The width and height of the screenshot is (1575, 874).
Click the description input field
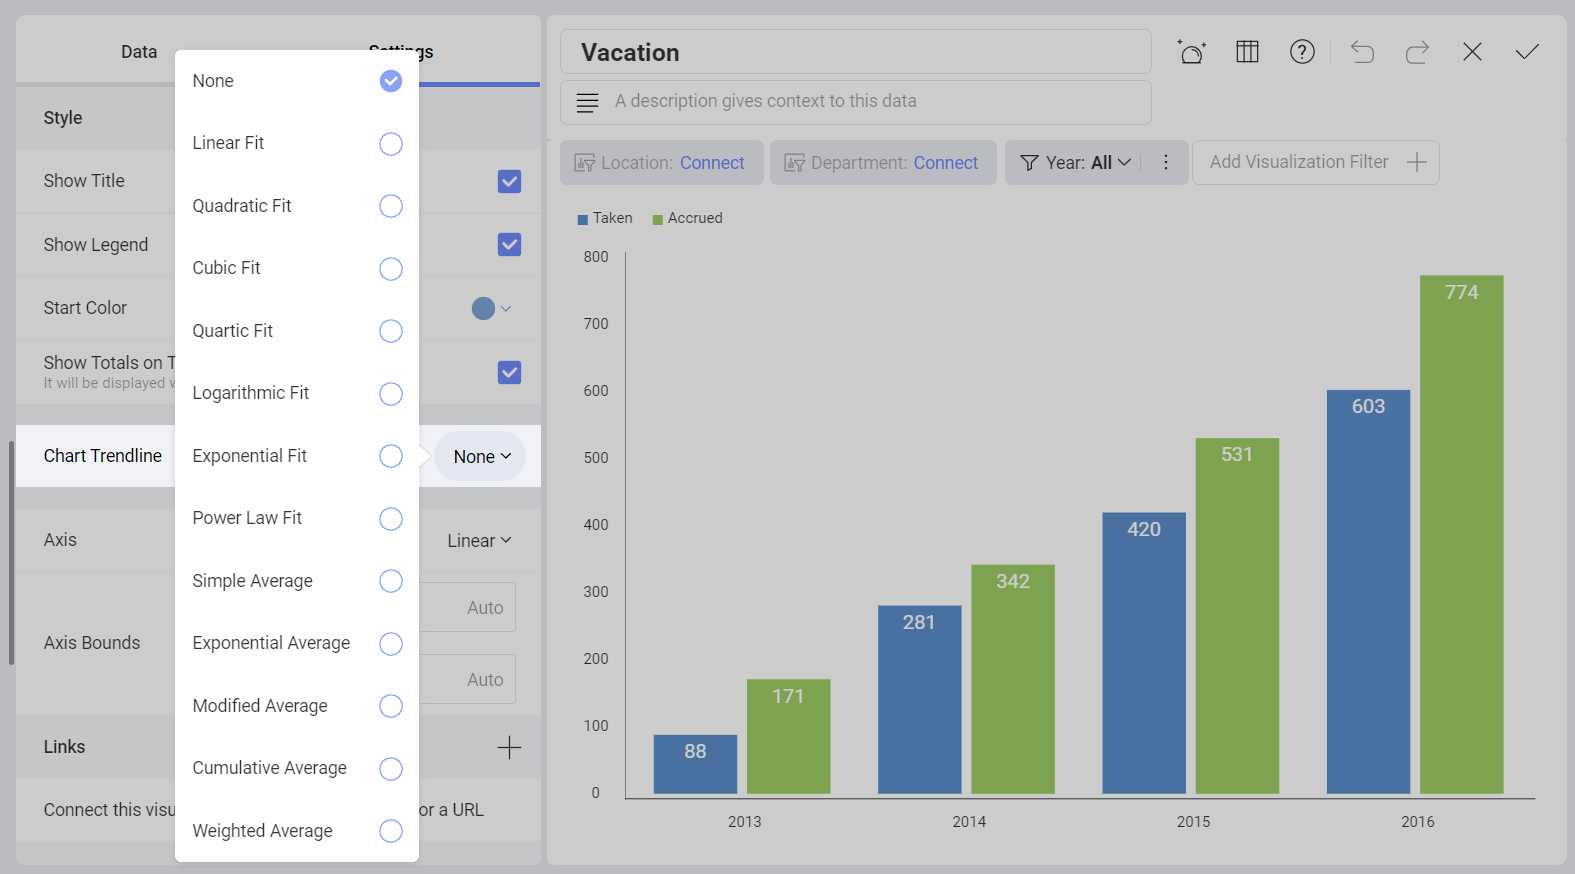pos(856,102)
